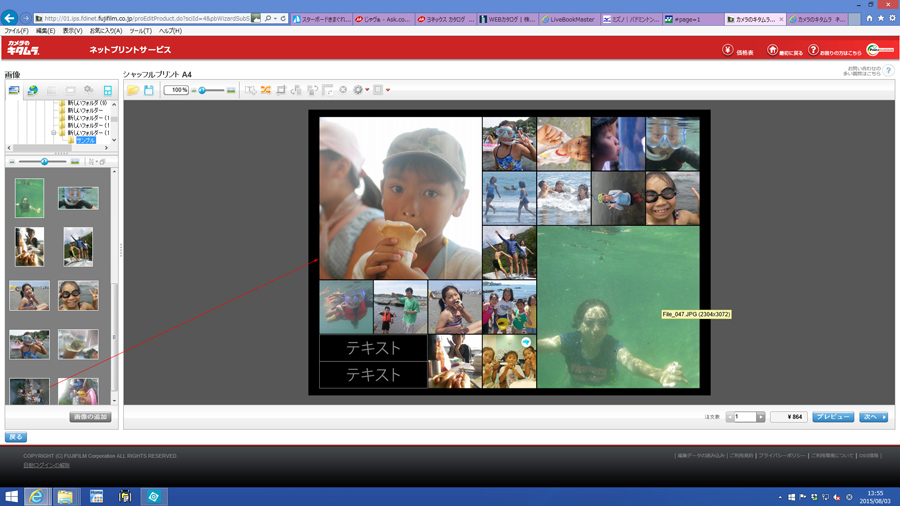Select the サンプル folder in tree
Image resolution: width=900 pixels, height=506 pixels.
[85, 140]
